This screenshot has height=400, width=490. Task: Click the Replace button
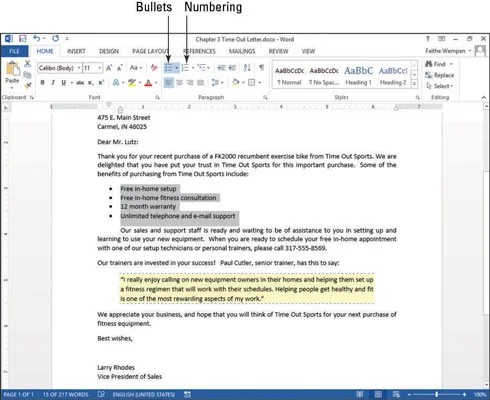click(x=440, y=75)
